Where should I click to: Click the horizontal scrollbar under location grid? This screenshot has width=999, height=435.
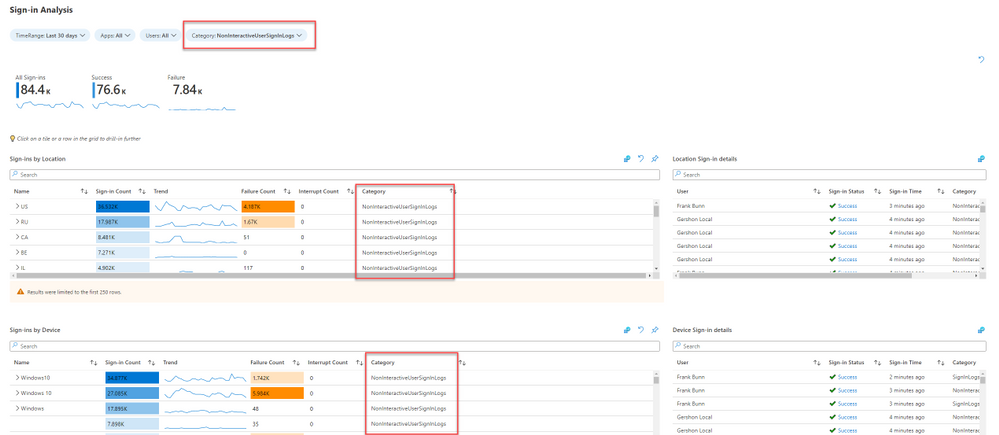[331, 276]
